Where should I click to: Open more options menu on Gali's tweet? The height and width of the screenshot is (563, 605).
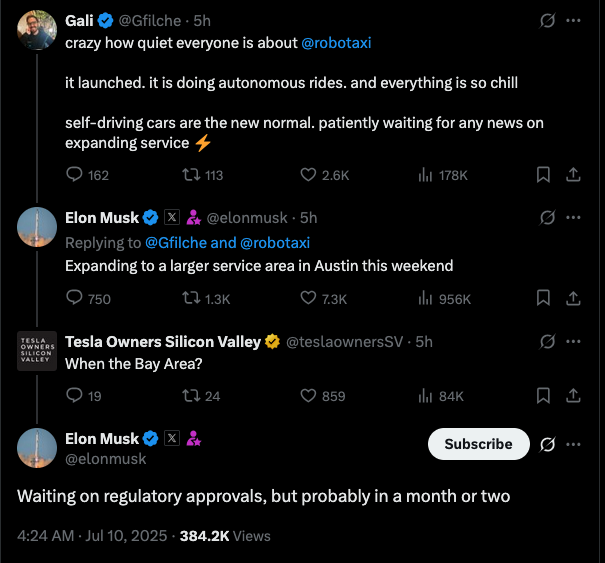point(573,20)
